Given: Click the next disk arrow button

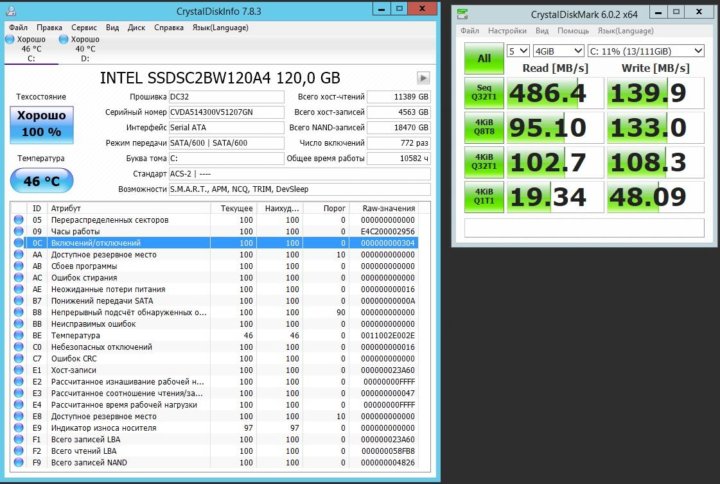Looking at the screenshot, I should point(423,78).
